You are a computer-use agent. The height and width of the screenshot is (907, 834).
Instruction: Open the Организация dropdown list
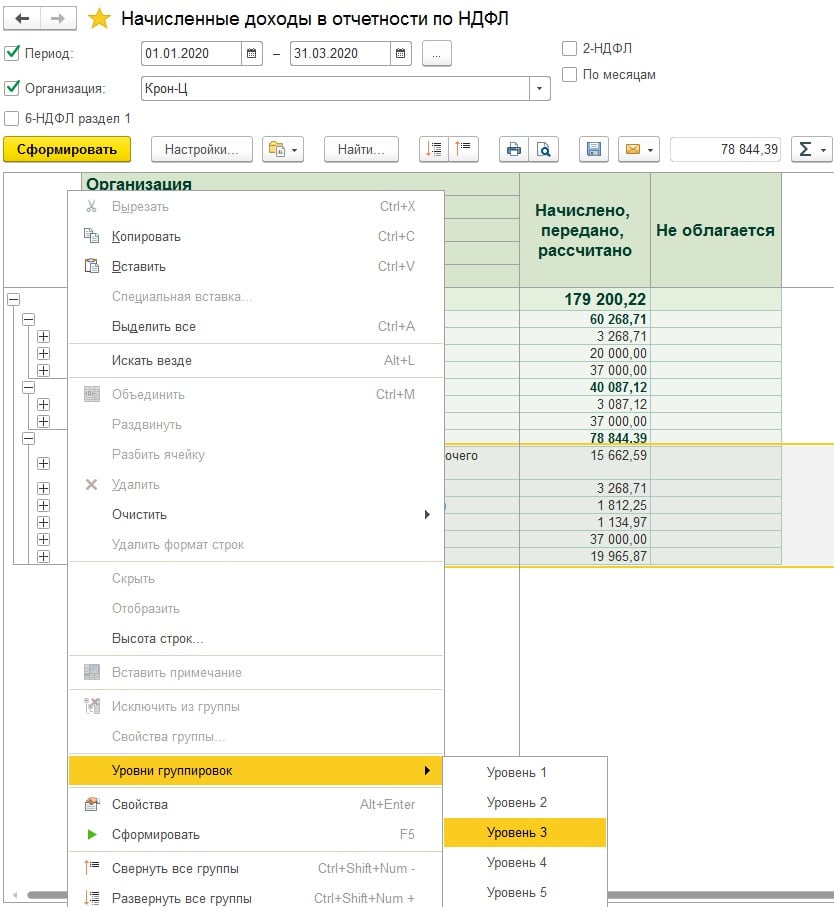[x=540, y=89]
